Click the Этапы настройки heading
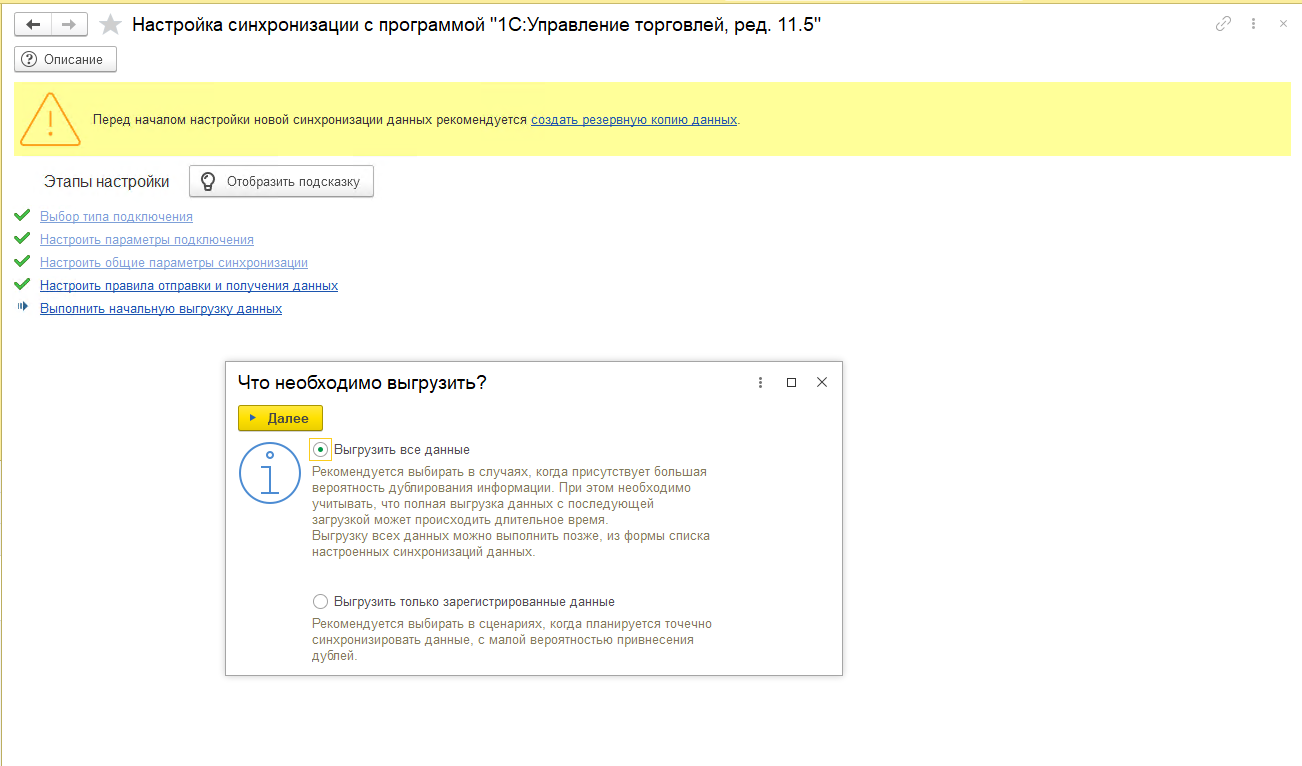Image resolution: width=1302 pixels, height=766 pixels. coord(107,182)
